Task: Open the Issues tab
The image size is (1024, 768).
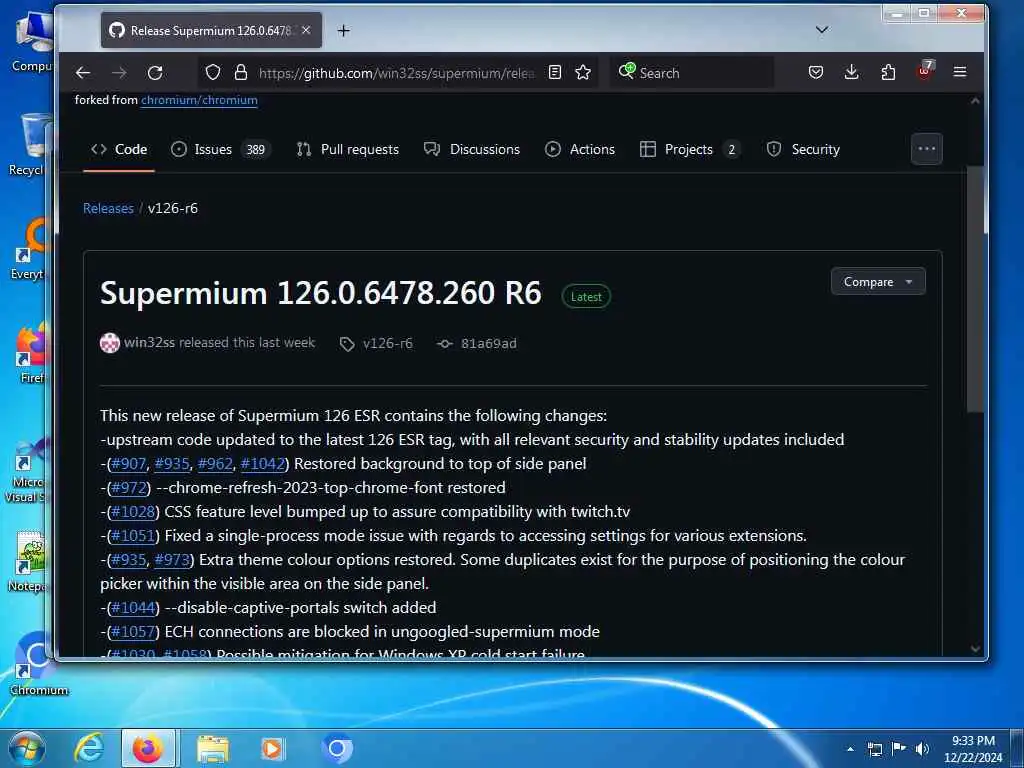Action: 220,150
